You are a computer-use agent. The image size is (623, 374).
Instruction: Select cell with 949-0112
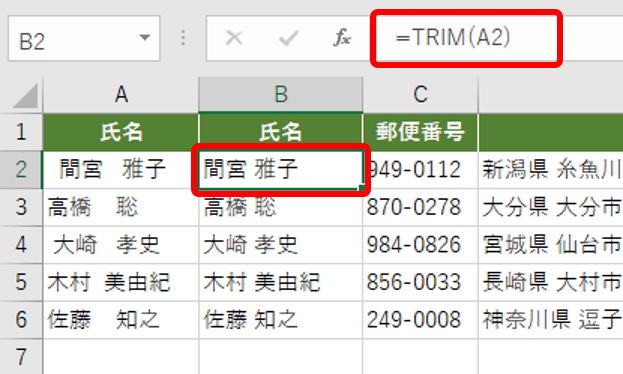[x=420, y=170]
